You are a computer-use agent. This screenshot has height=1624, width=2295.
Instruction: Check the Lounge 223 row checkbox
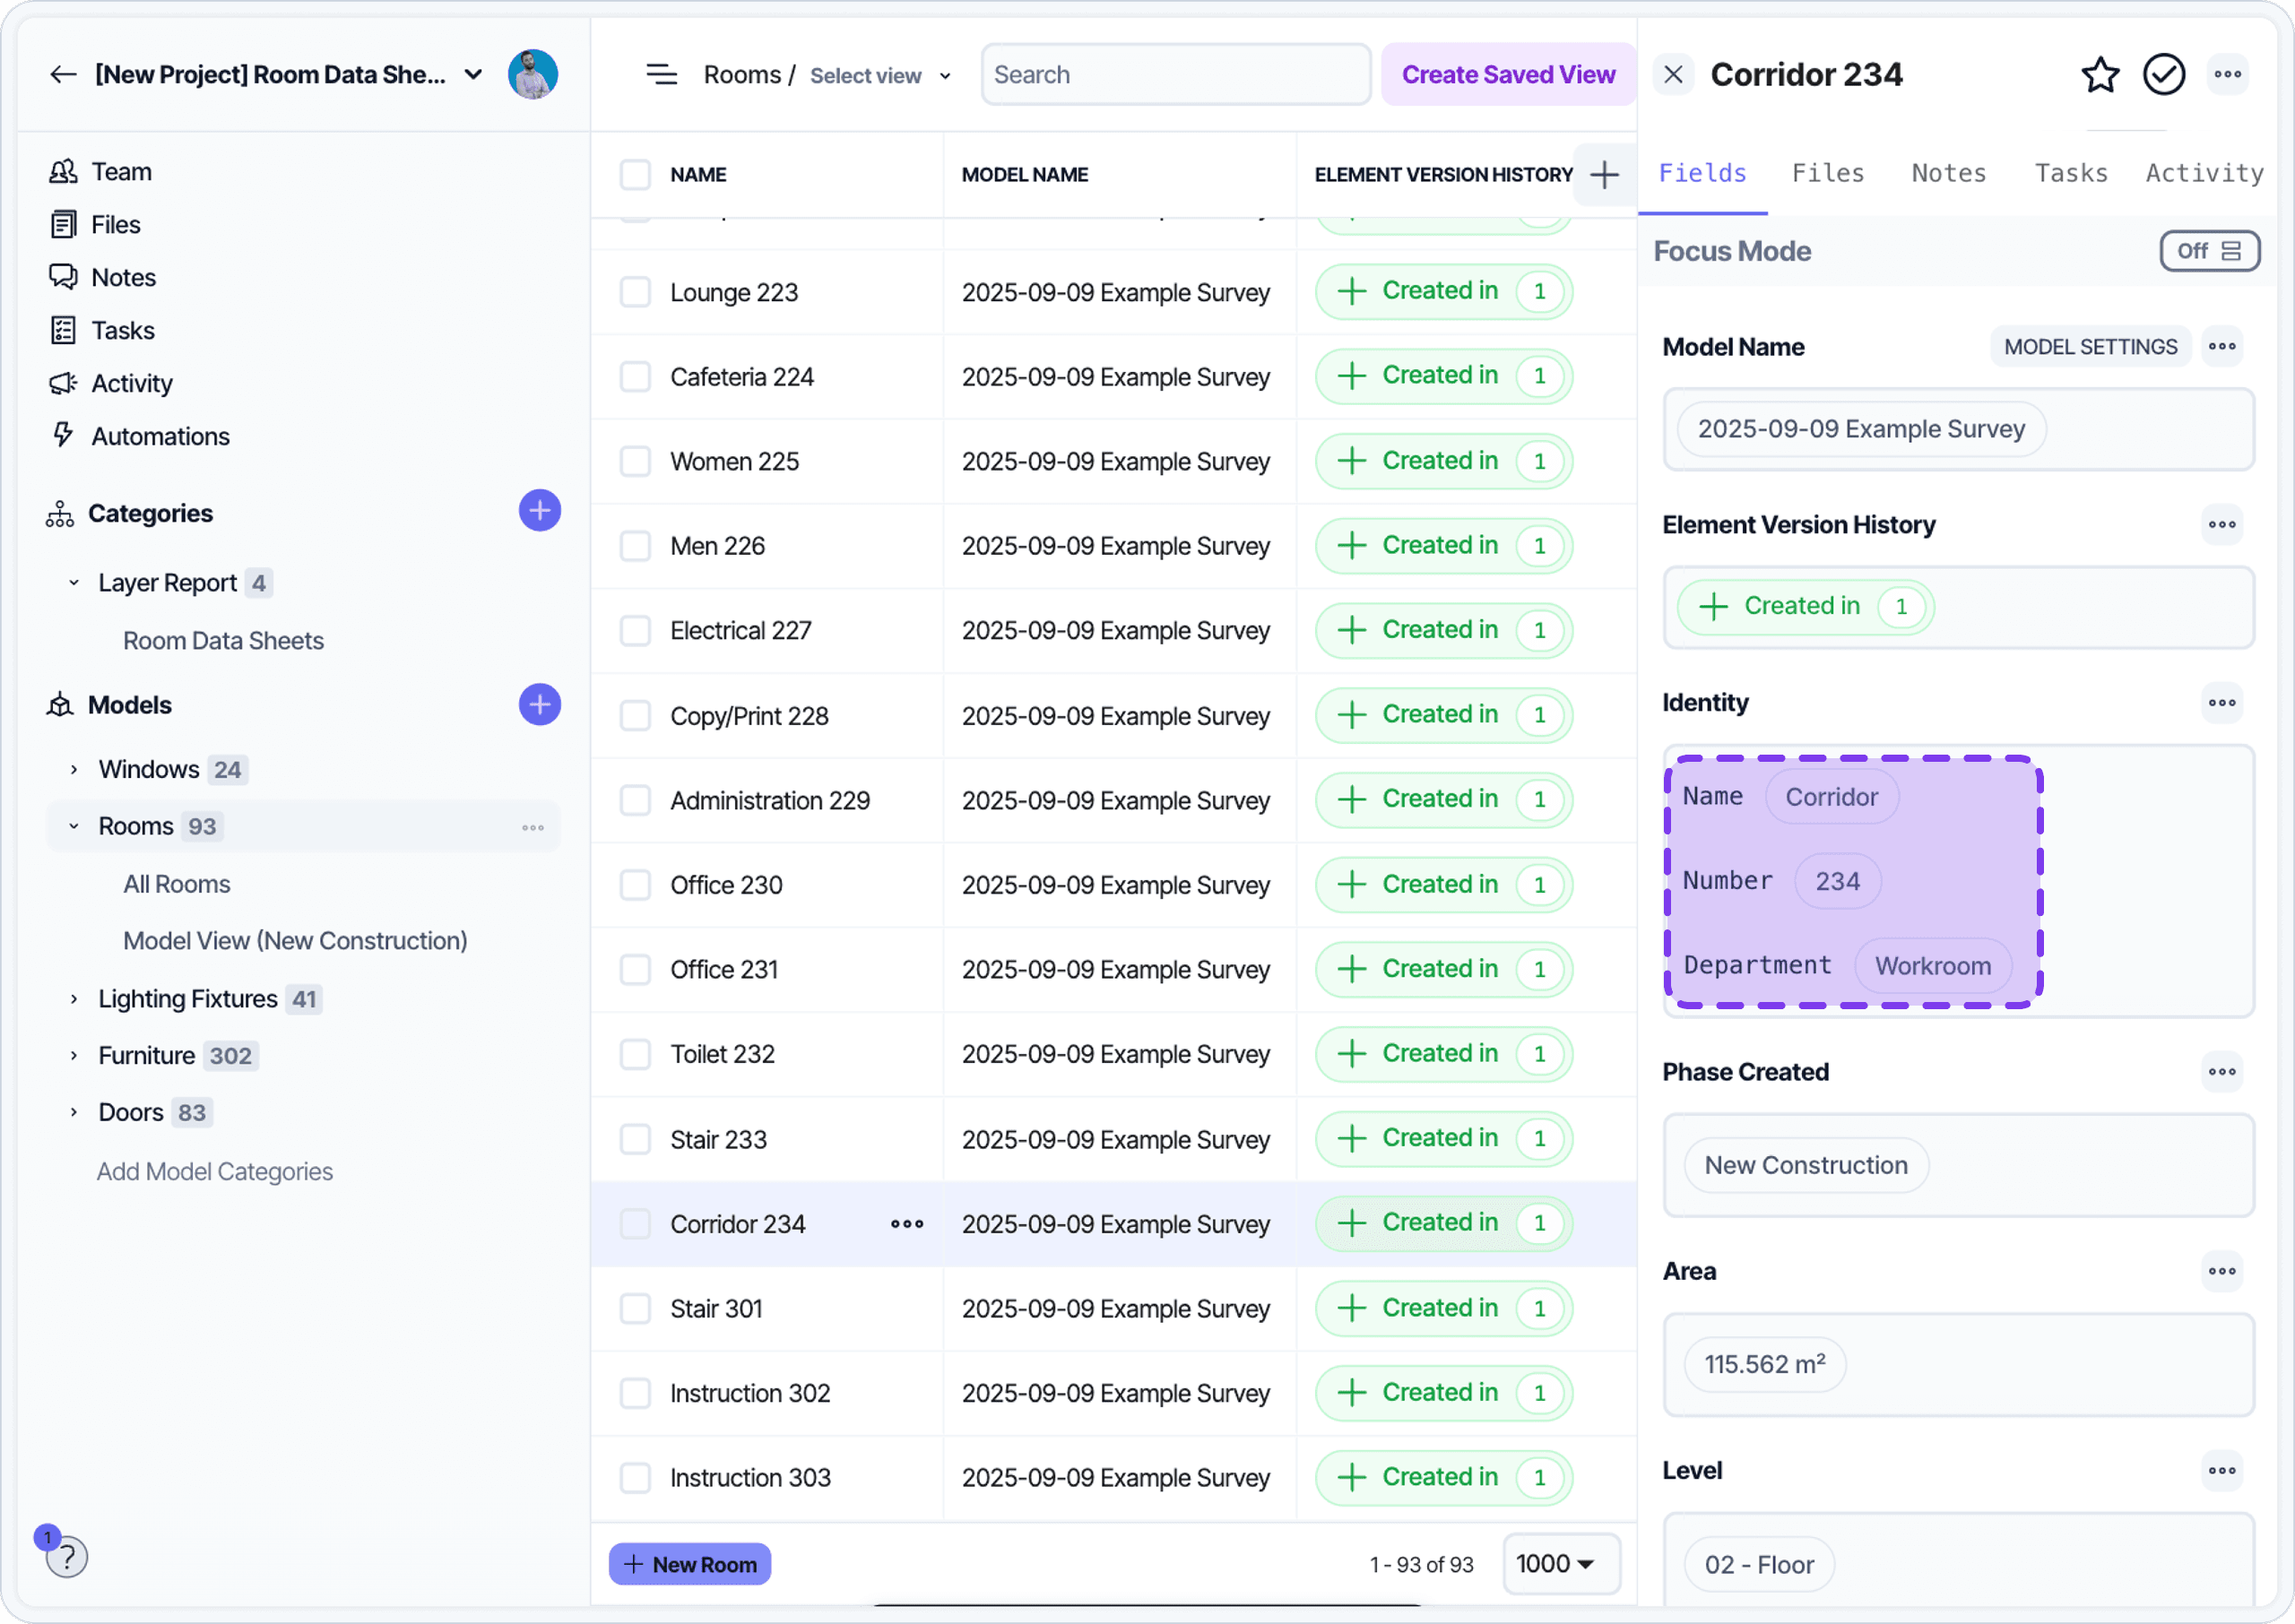(x=635, y=292)
